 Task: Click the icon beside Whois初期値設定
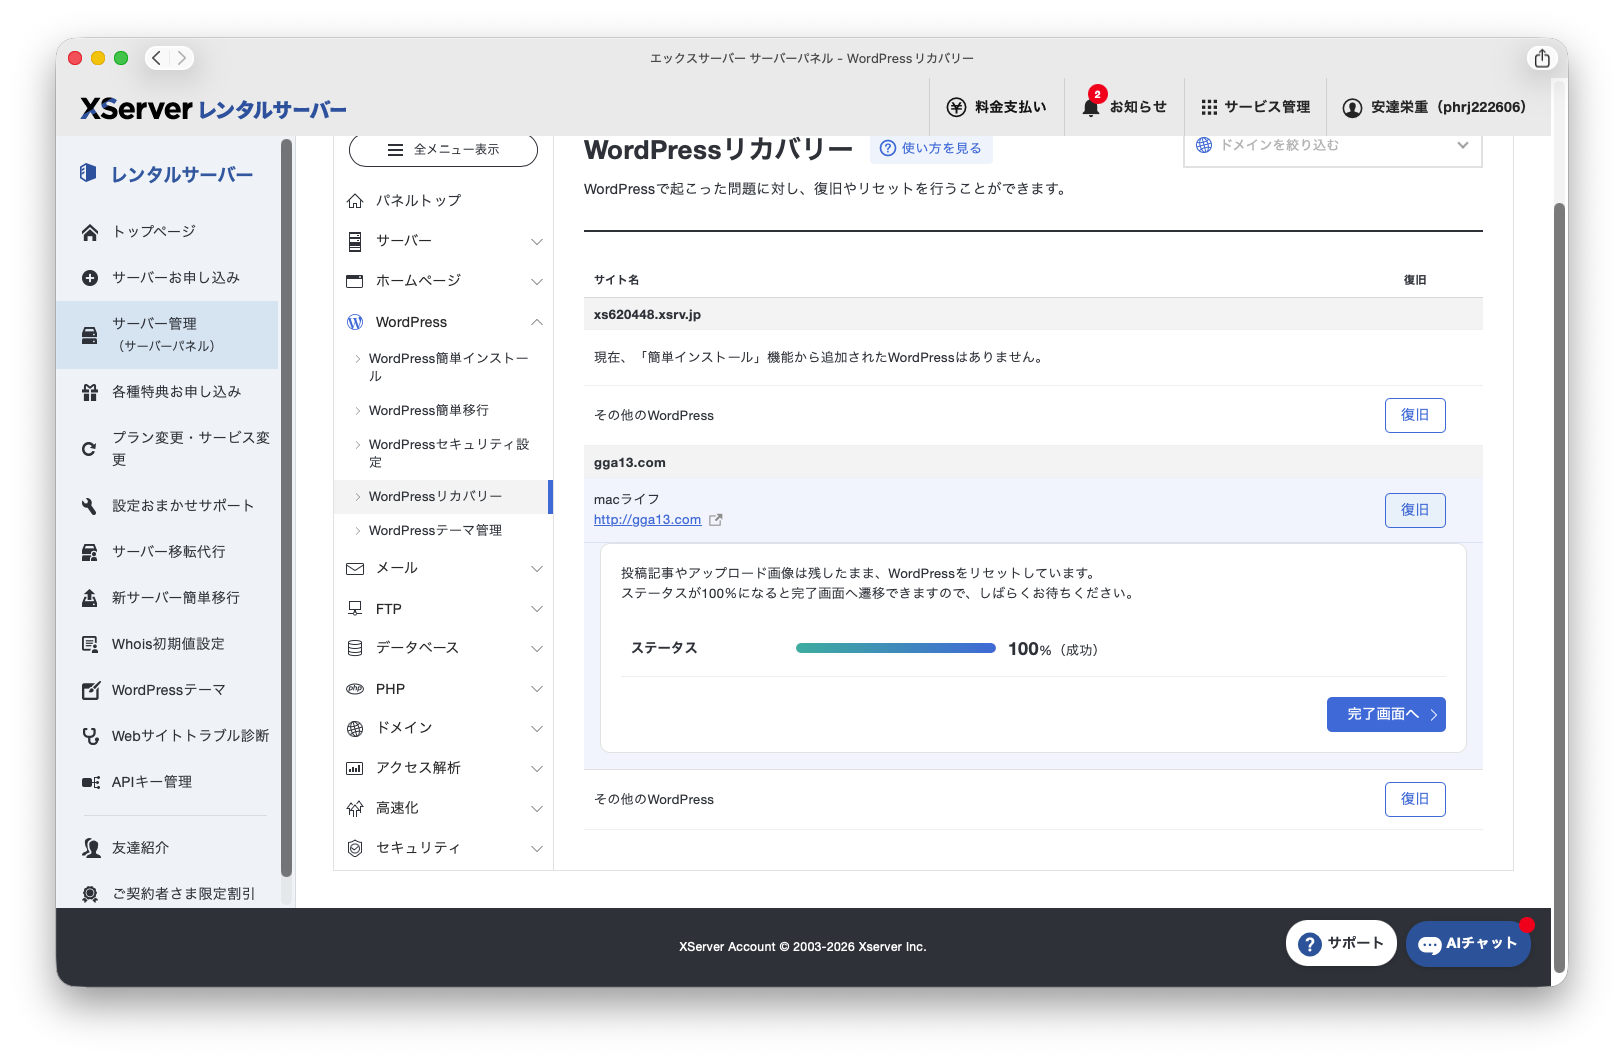90,644
